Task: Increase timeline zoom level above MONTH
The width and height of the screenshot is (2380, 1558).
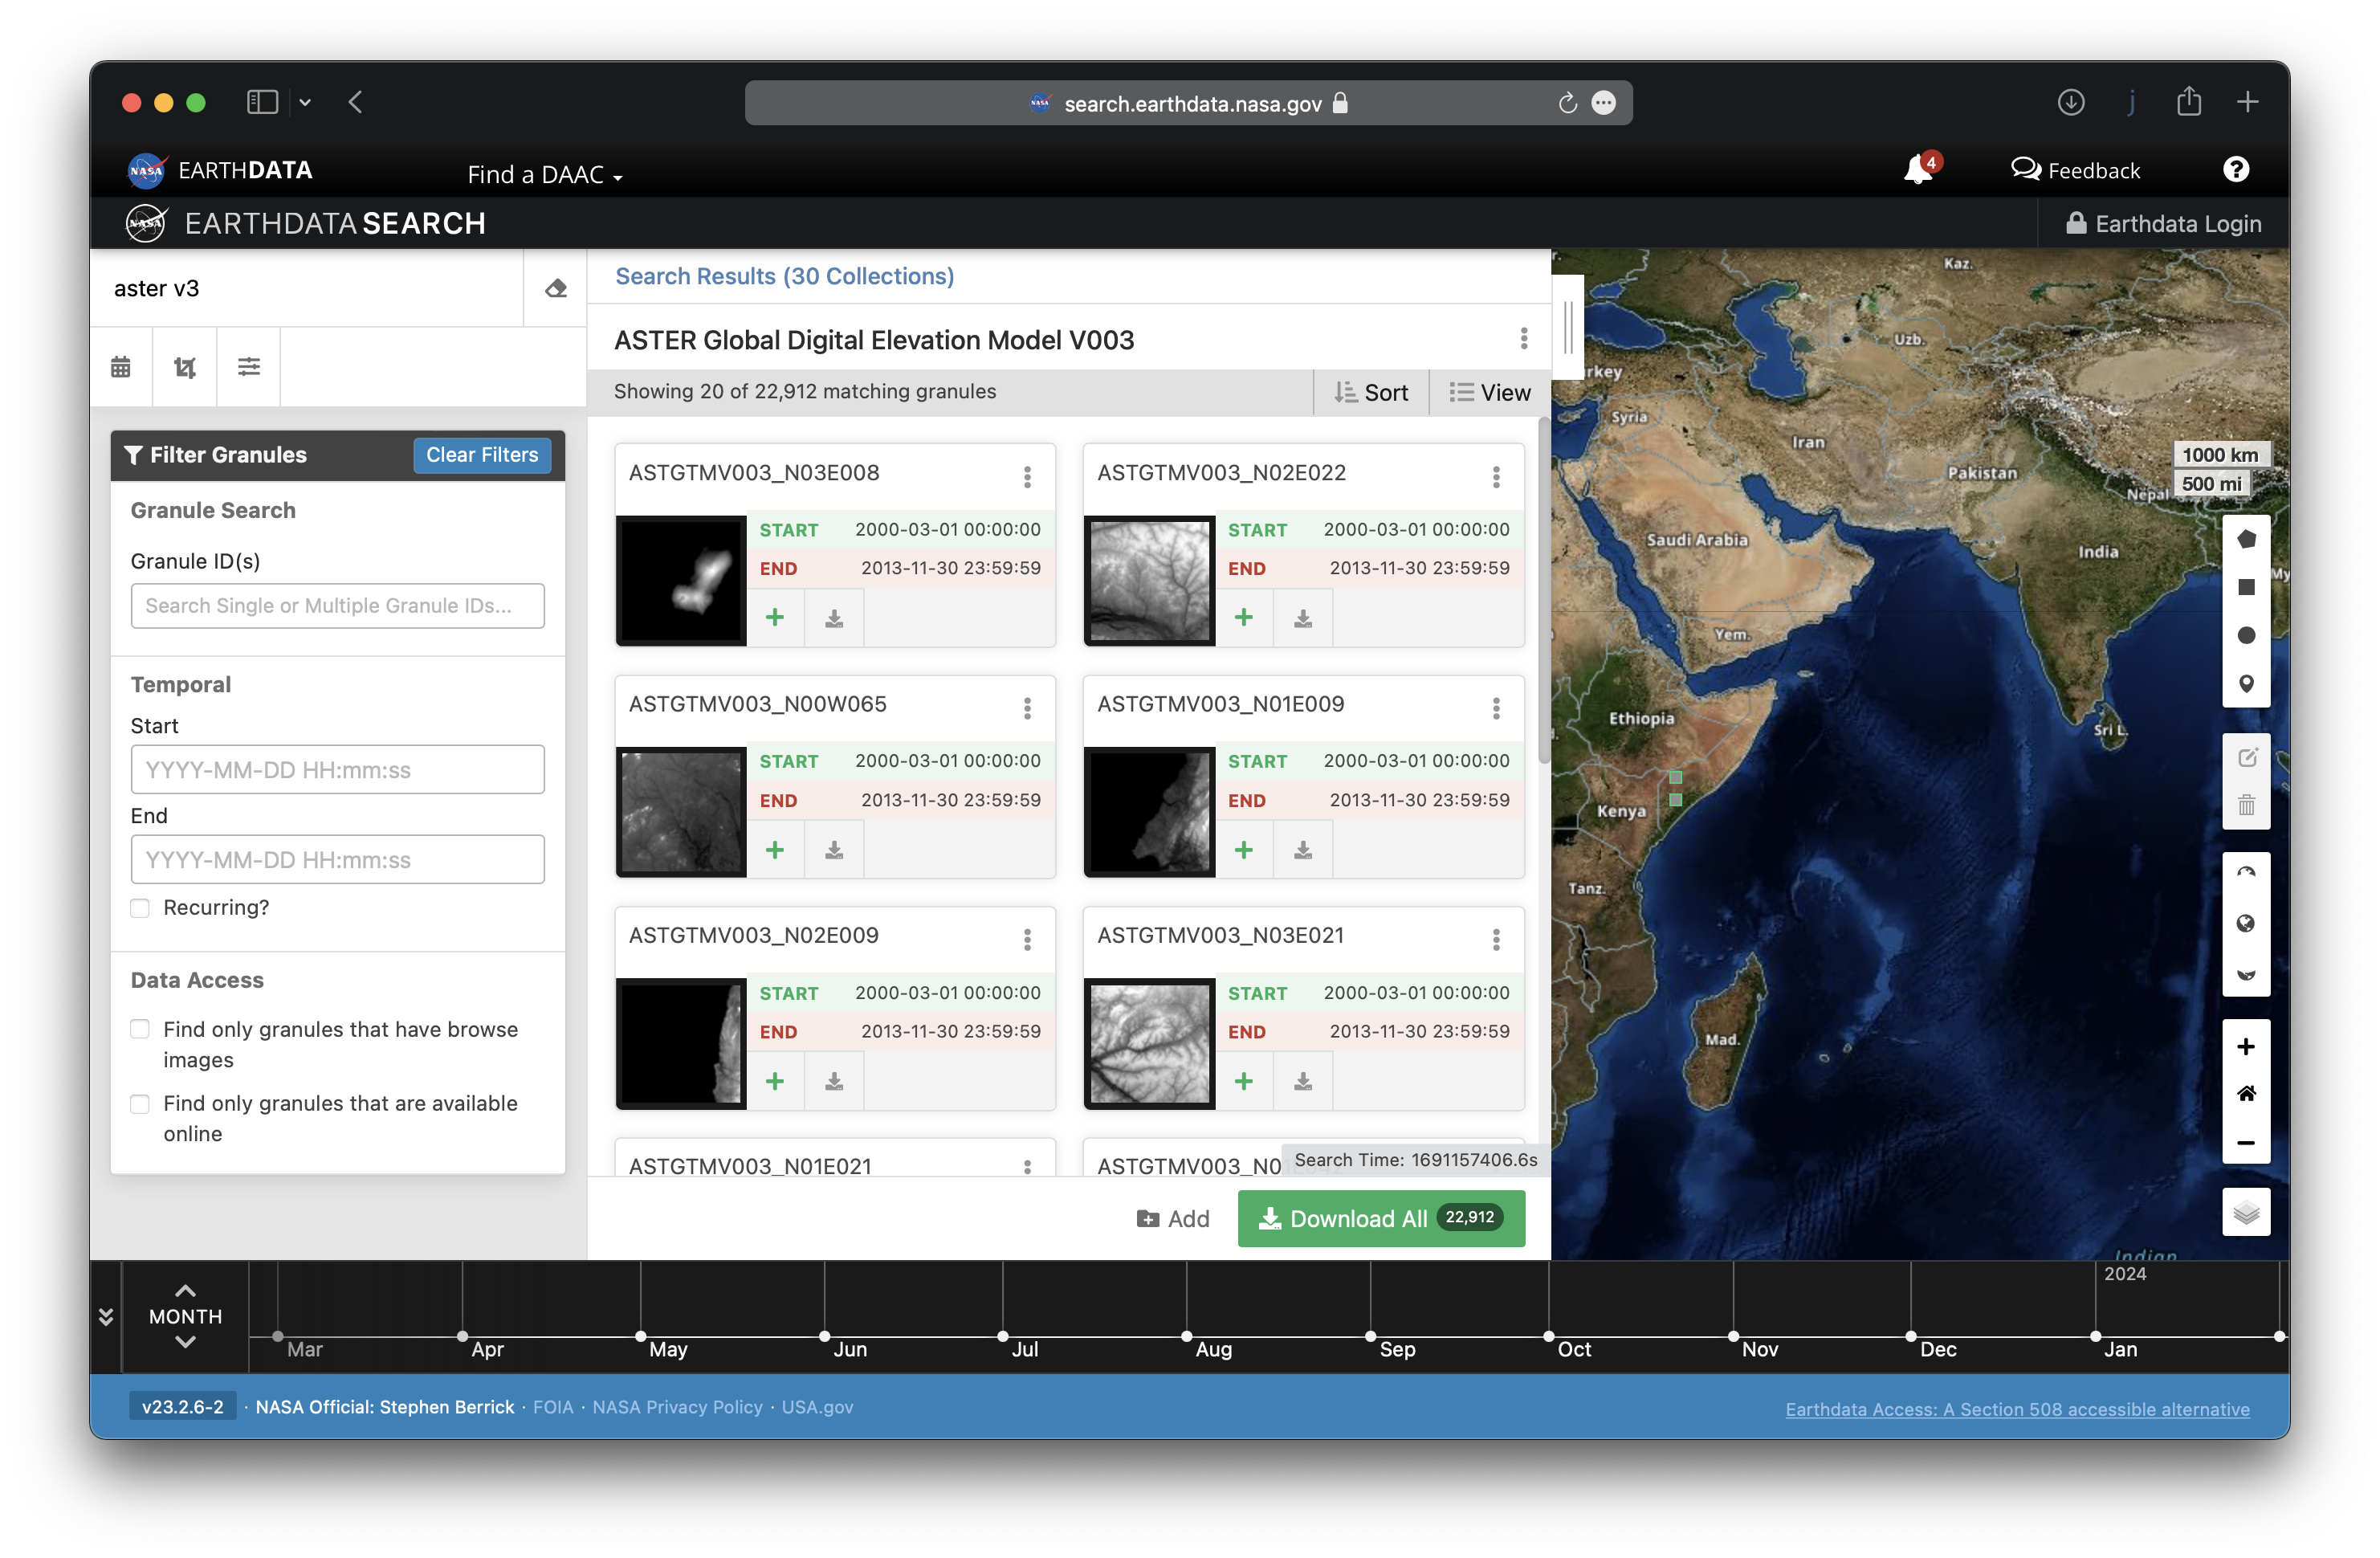Action: [185, 1291]
